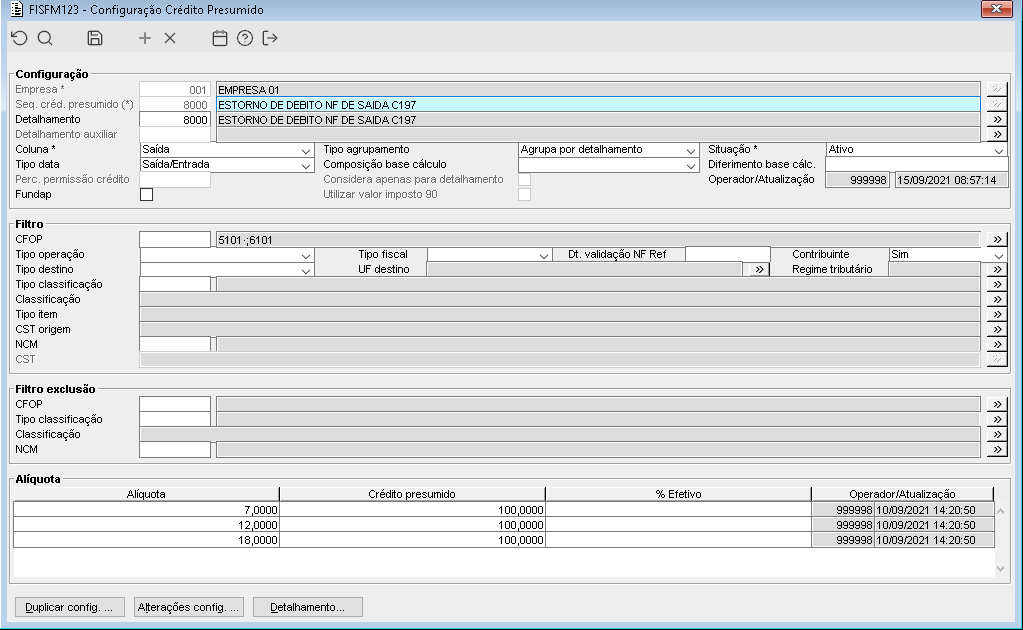Click % Efetivo cell in 7,0000 row
1023x630 pixels.
679,509
